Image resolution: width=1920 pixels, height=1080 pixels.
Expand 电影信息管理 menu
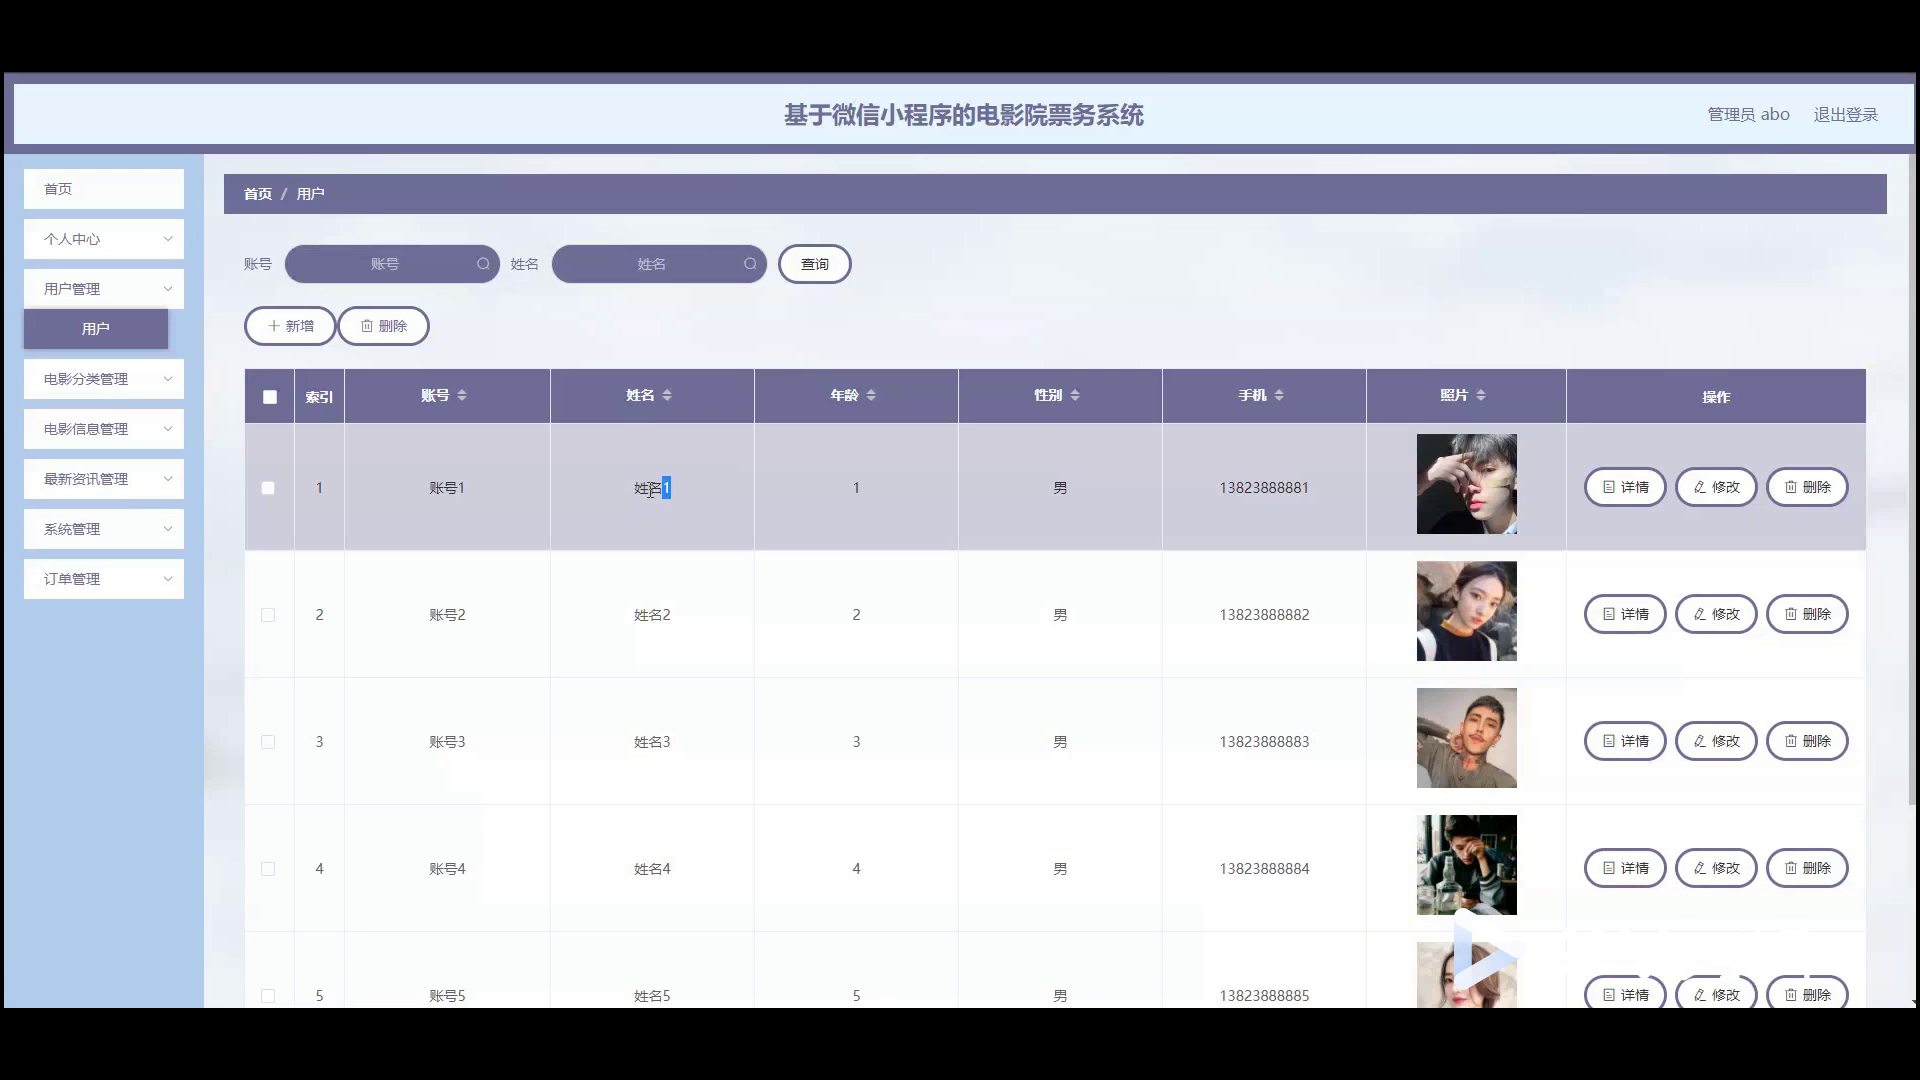(104, 429)
